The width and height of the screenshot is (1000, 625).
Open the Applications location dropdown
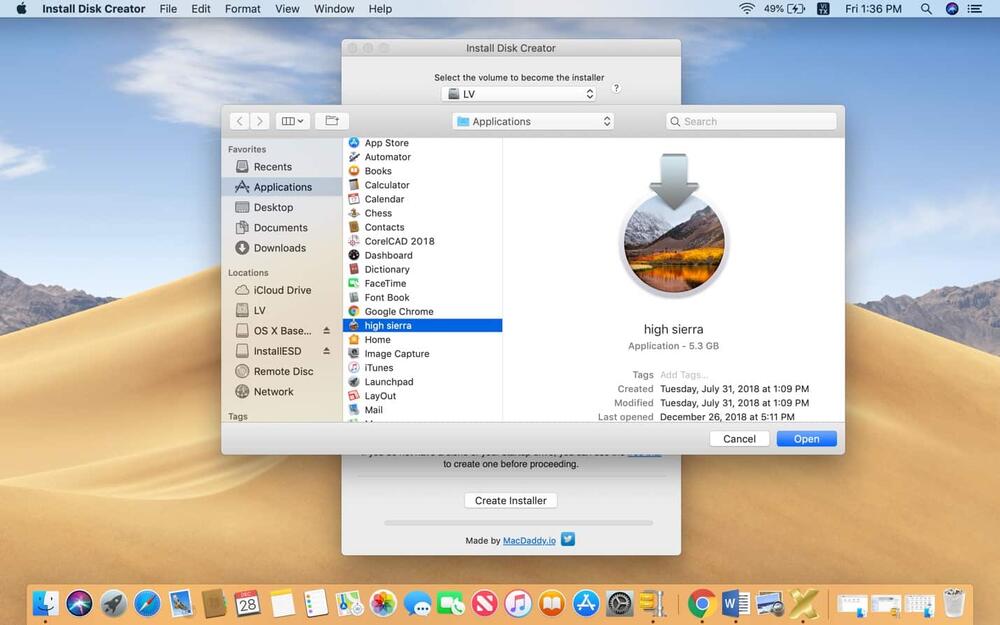532,120
